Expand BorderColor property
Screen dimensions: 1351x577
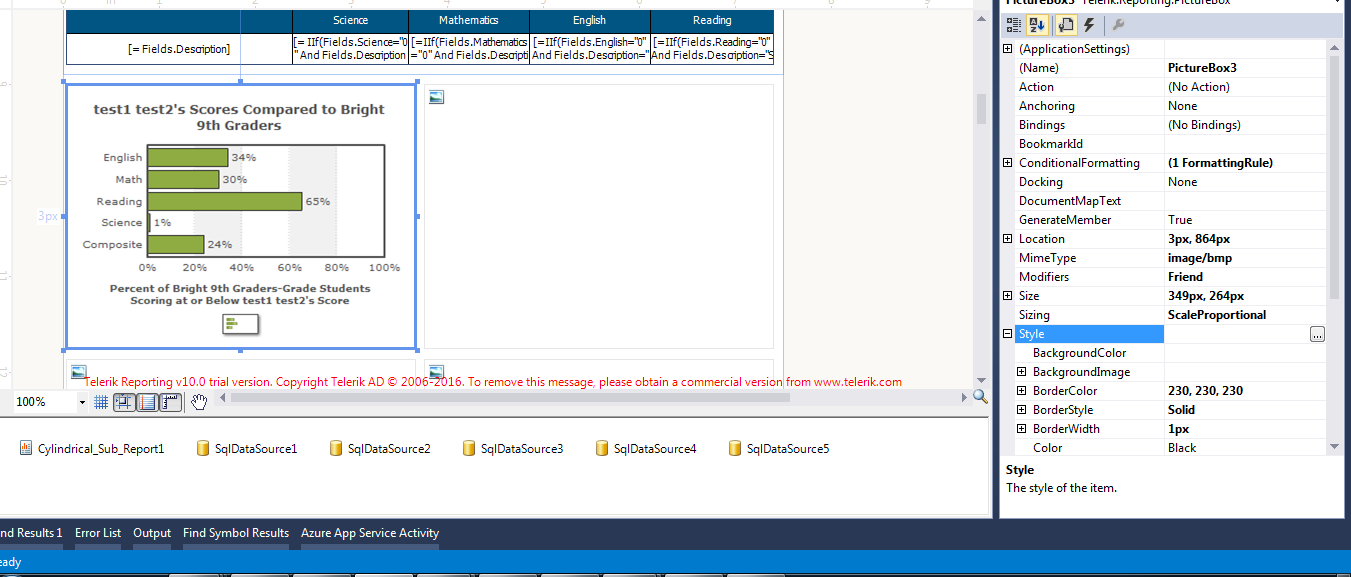[1021, 391]
